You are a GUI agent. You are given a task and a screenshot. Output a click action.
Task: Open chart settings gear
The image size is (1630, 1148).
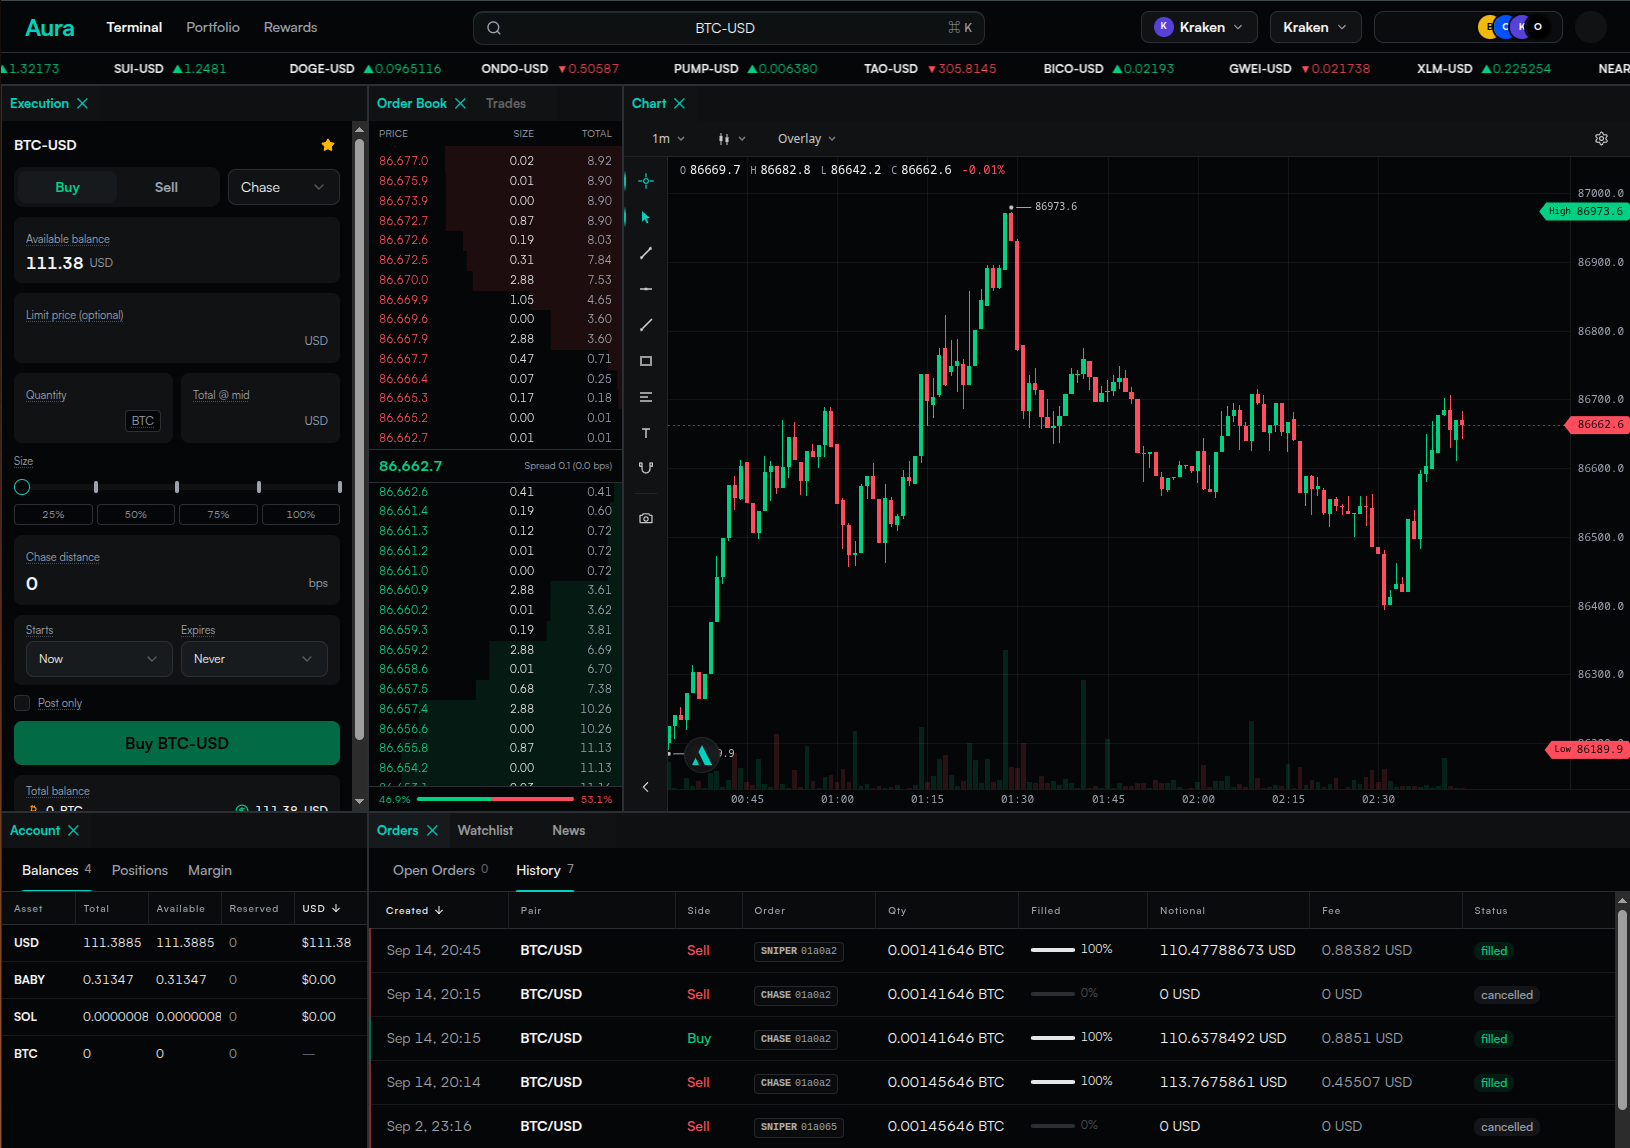point(1601,139)
